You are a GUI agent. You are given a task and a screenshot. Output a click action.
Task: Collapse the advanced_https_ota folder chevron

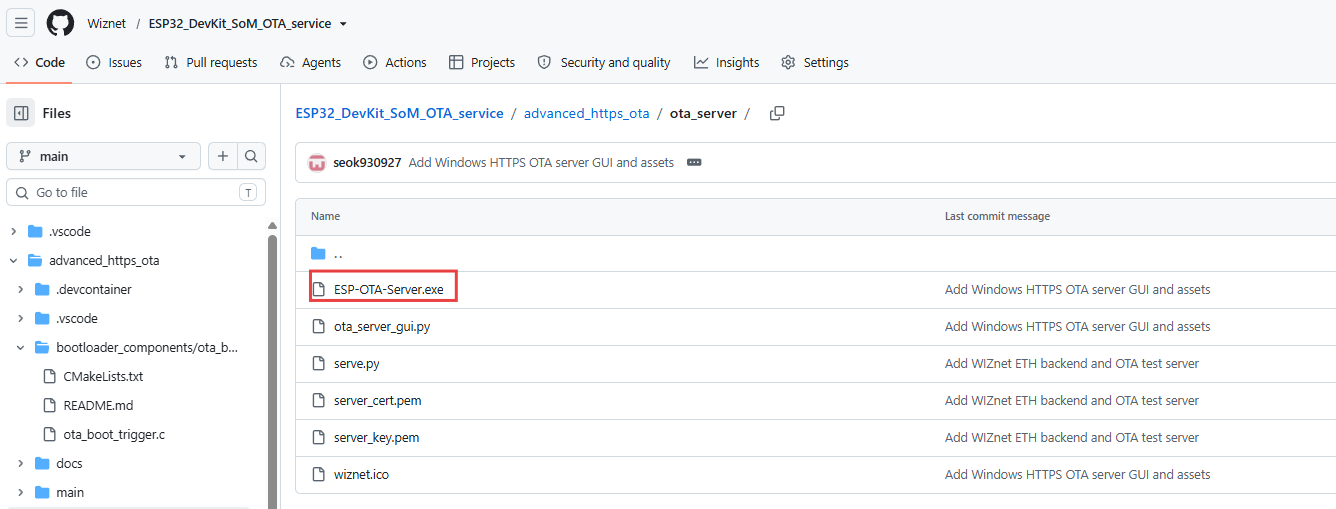coord(14,260)
